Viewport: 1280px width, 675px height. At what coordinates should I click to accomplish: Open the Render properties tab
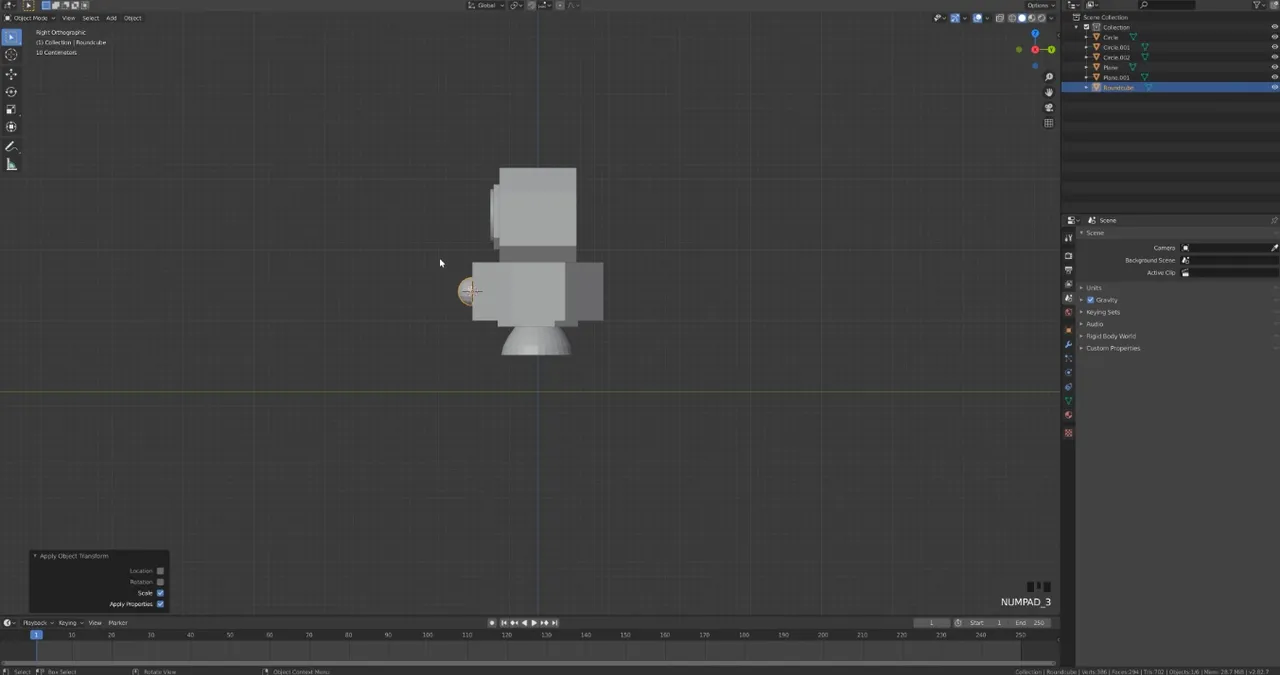point(1068,256)
